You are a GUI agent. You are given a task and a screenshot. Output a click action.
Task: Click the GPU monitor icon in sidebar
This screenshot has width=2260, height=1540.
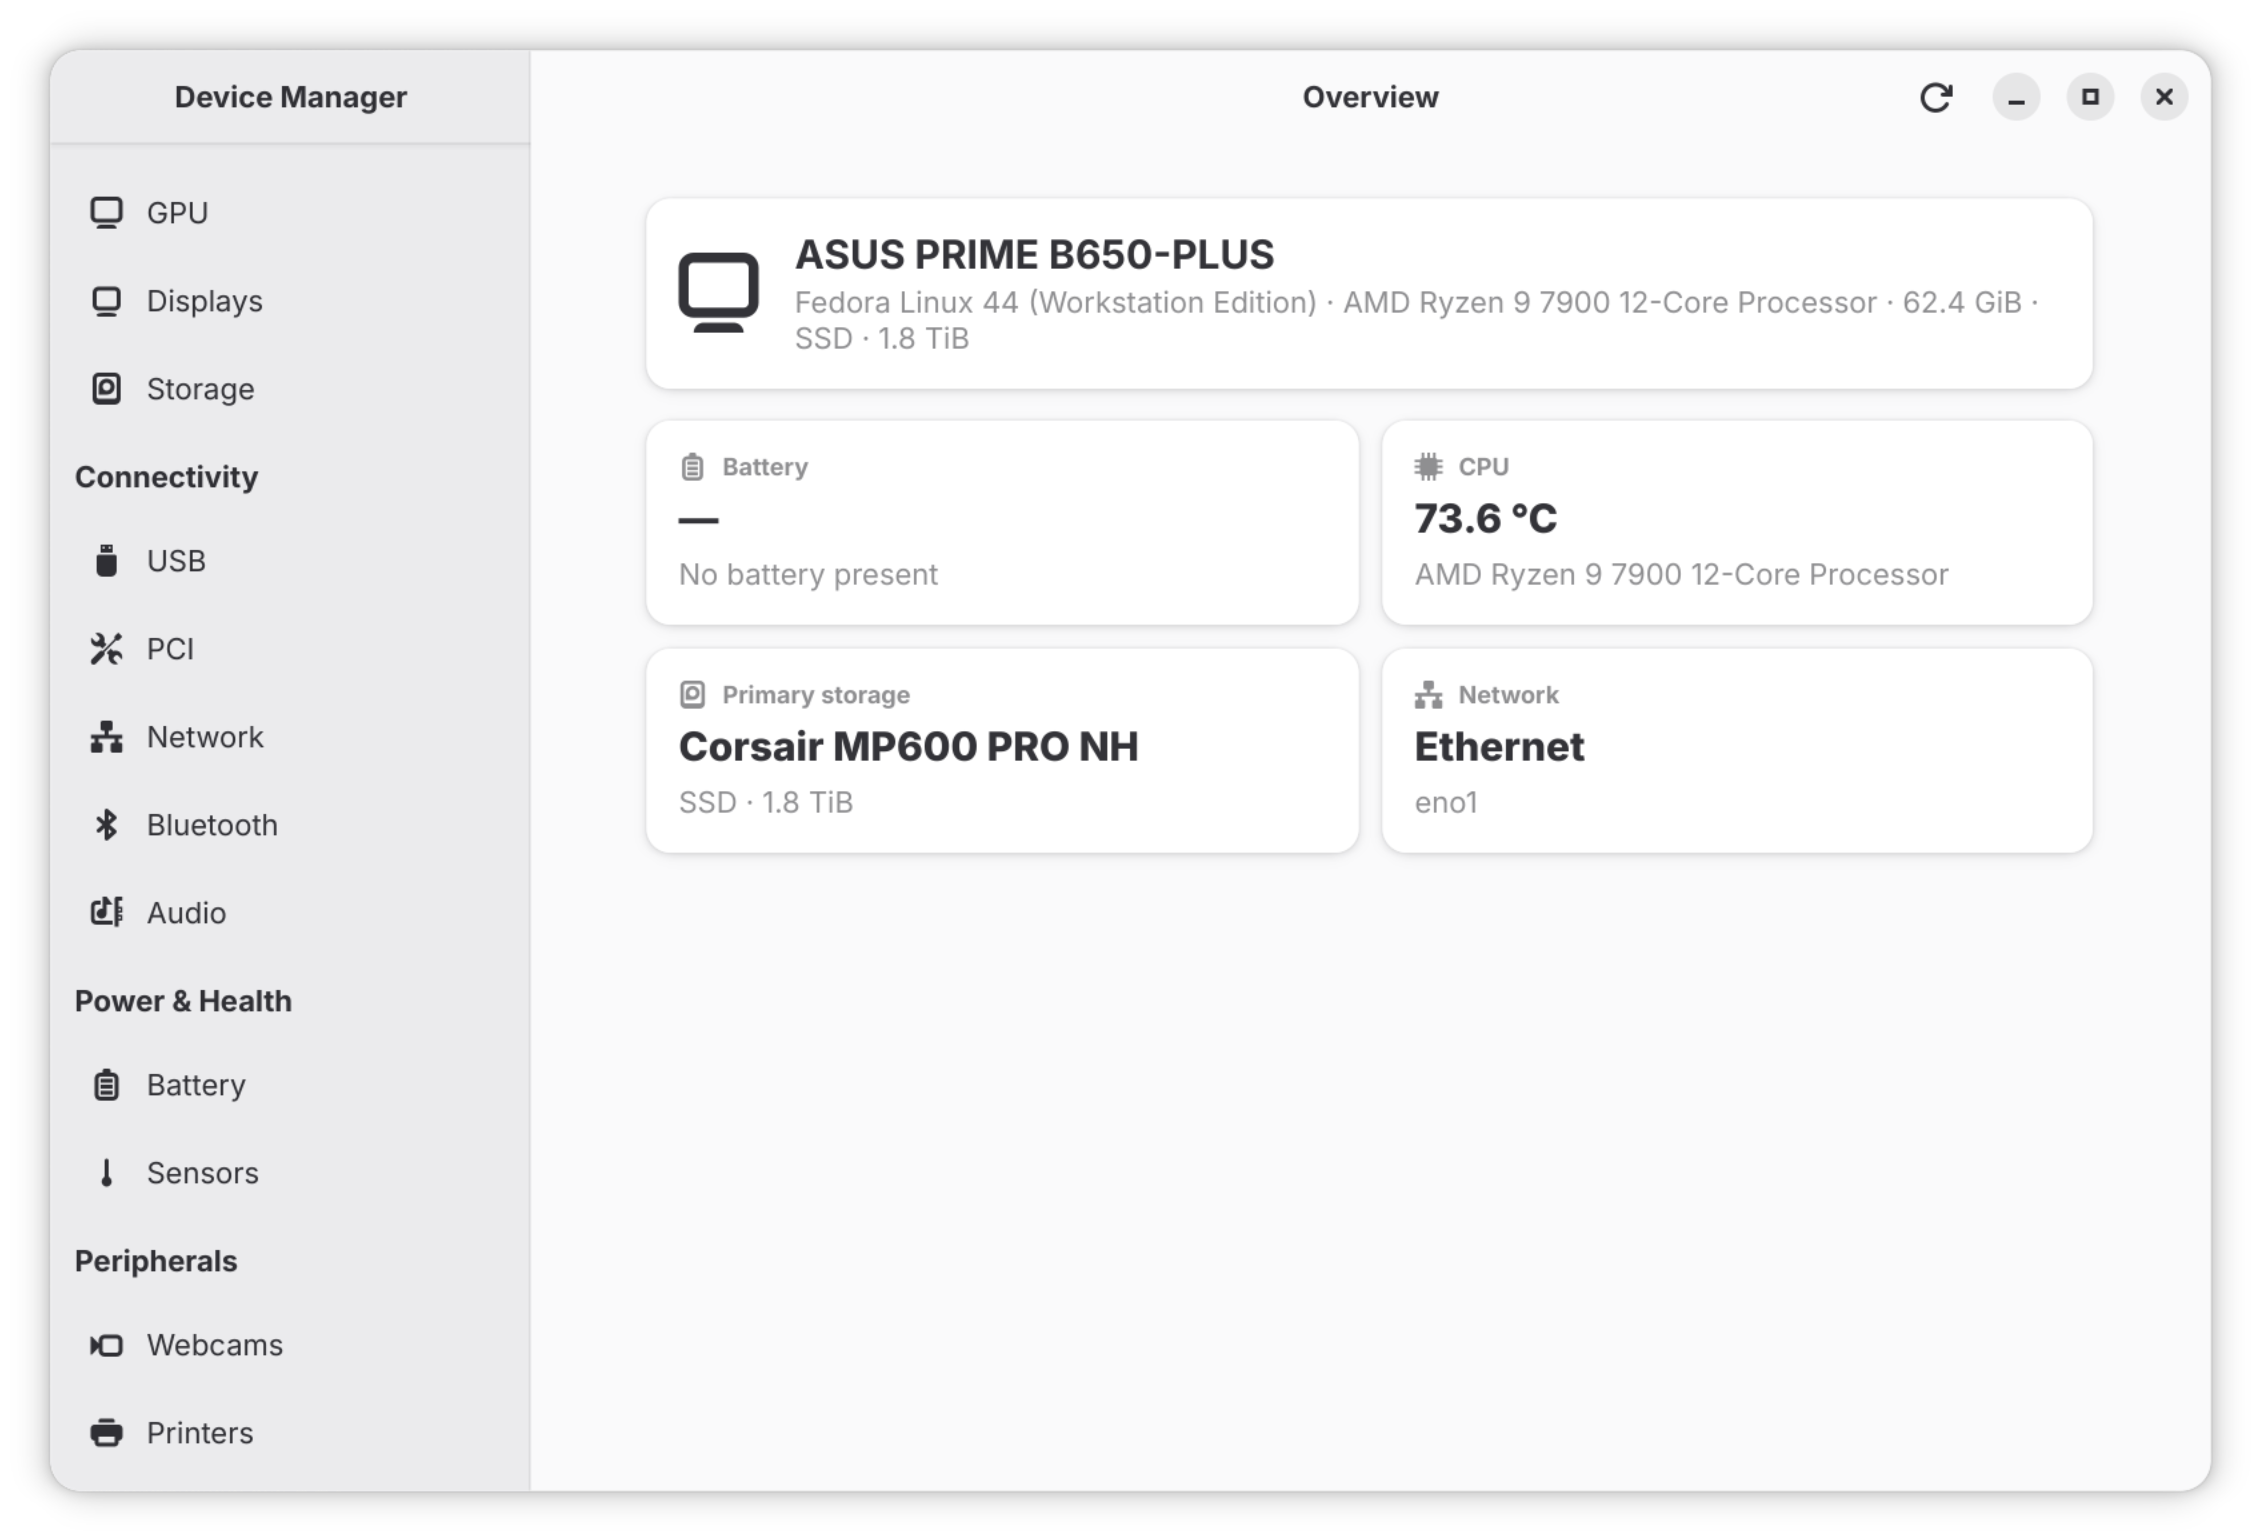pyautogui.click(x=106, y=213)
